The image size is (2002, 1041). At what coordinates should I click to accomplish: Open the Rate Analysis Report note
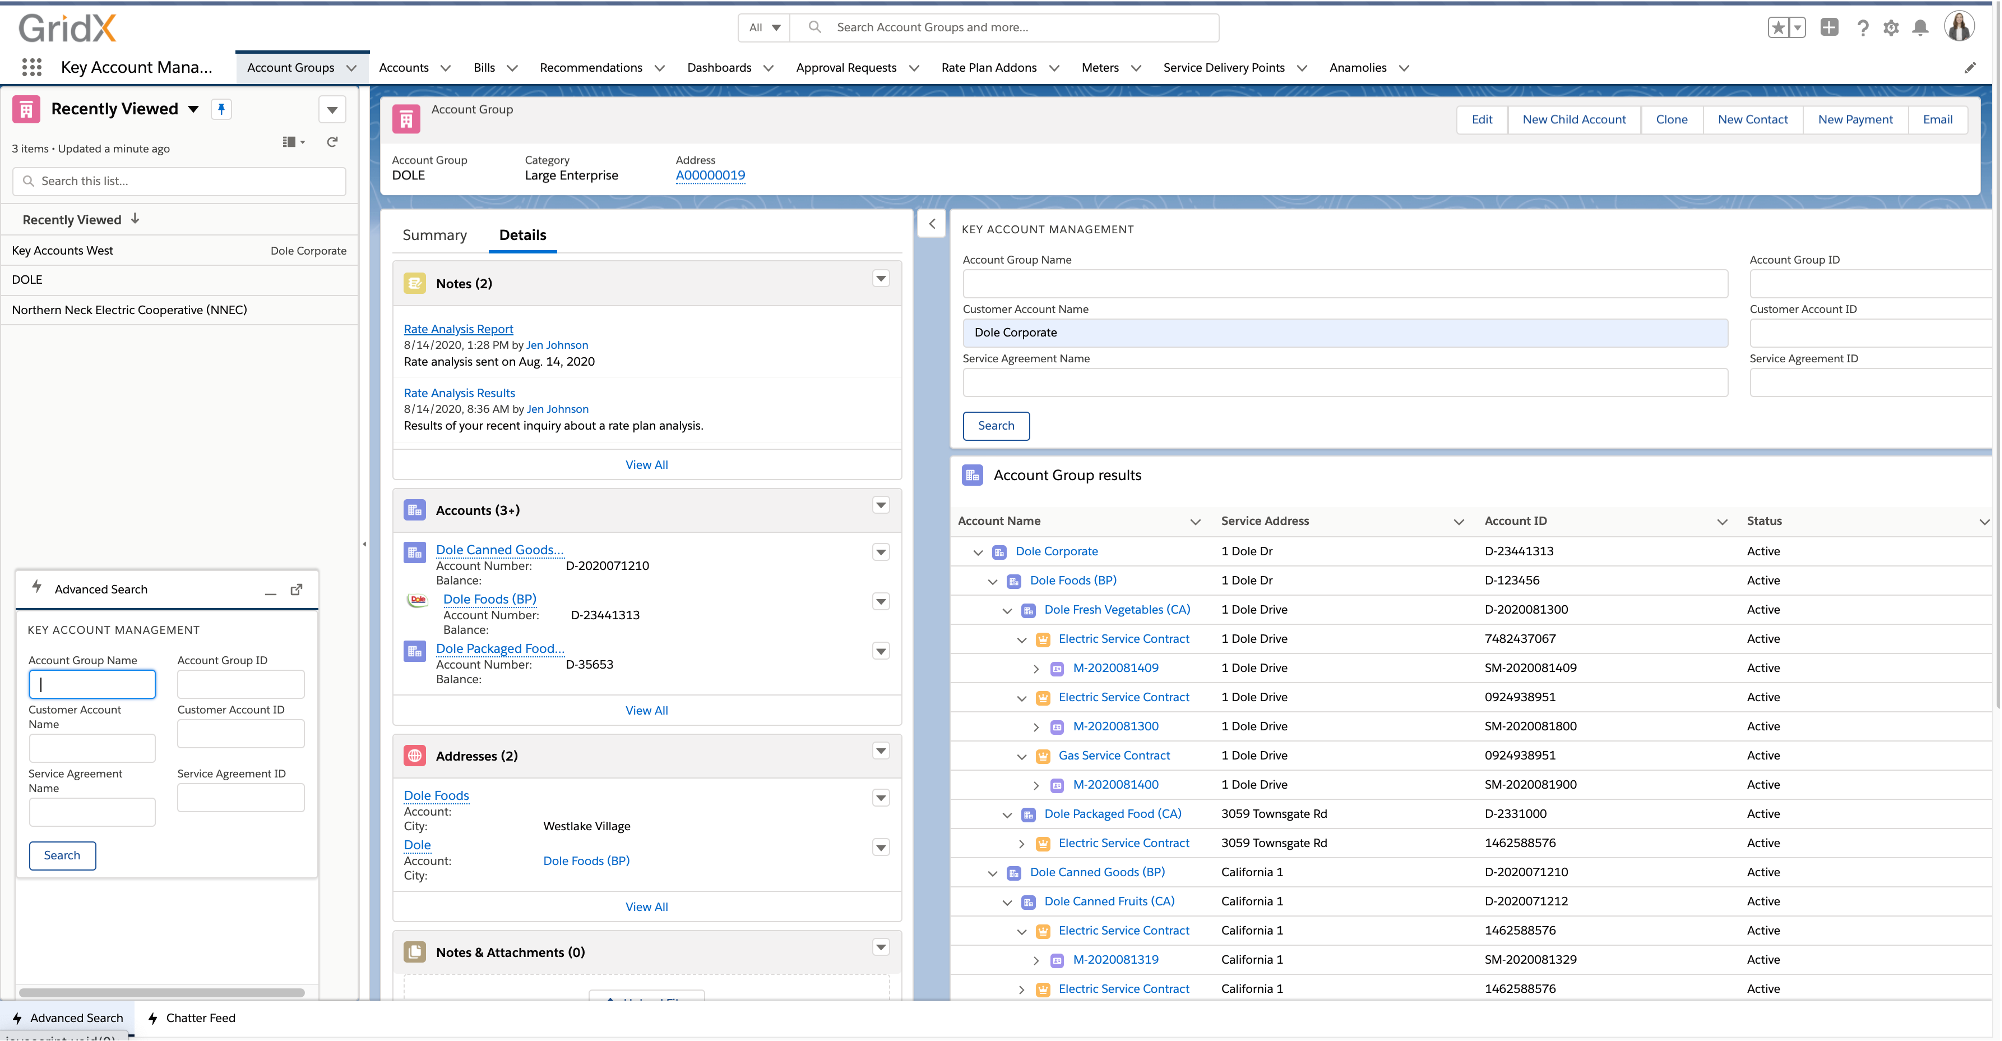(x=458, y=328)
